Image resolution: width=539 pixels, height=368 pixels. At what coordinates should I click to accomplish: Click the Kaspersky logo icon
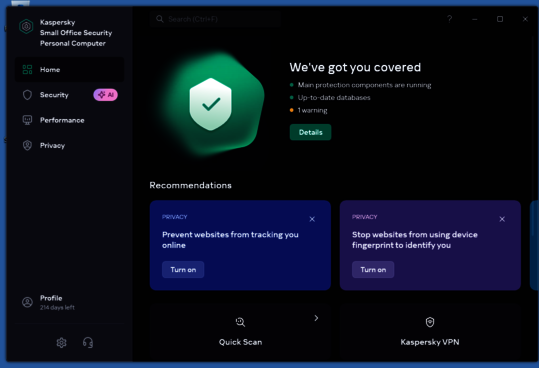point(26,26)
